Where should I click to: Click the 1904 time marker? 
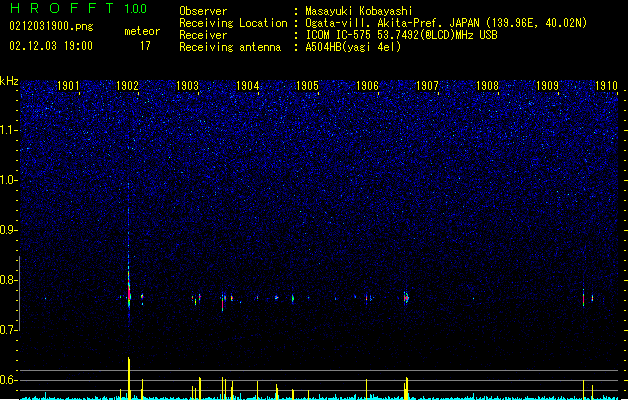click(248, 85)
